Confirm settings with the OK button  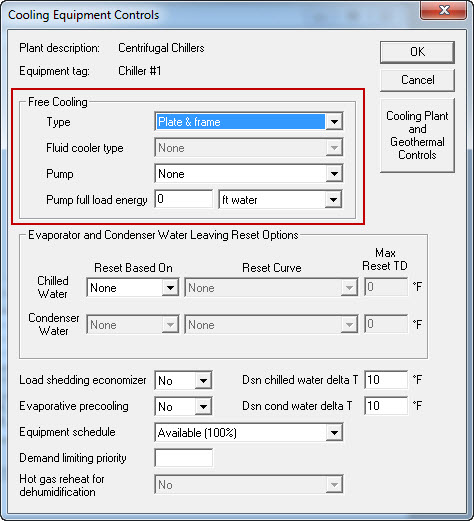click(417, 52)
